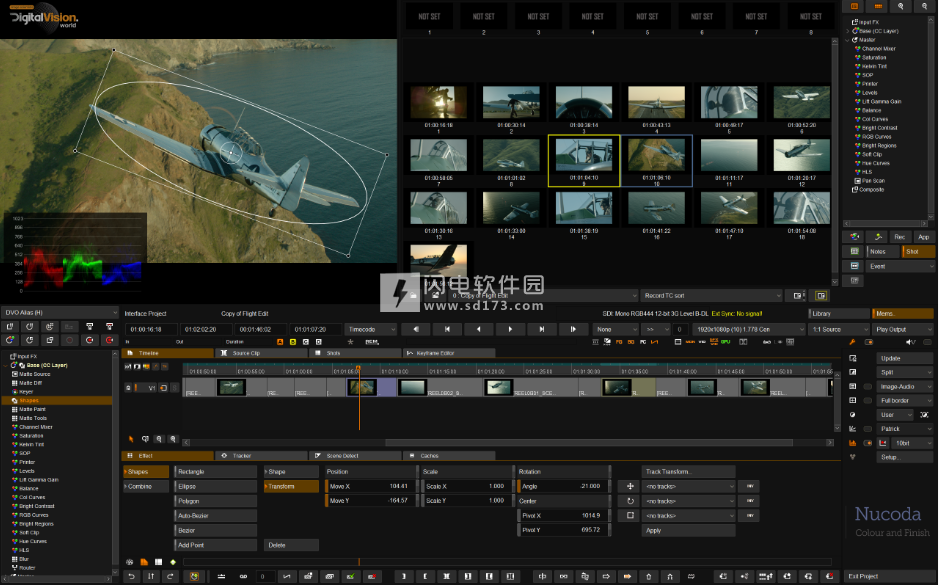Click the timeline horizontal scrollbar
Screen dimensions: 939x585
589,442
